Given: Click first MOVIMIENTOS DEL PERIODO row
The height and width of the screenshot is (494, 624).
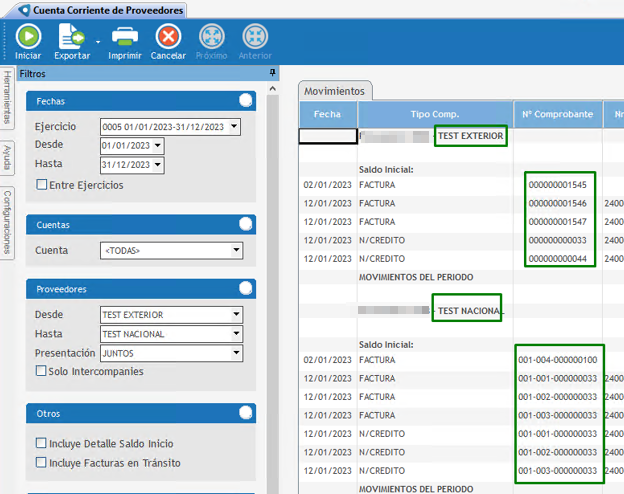Looking at the screenshot, I should coord(416,277).
